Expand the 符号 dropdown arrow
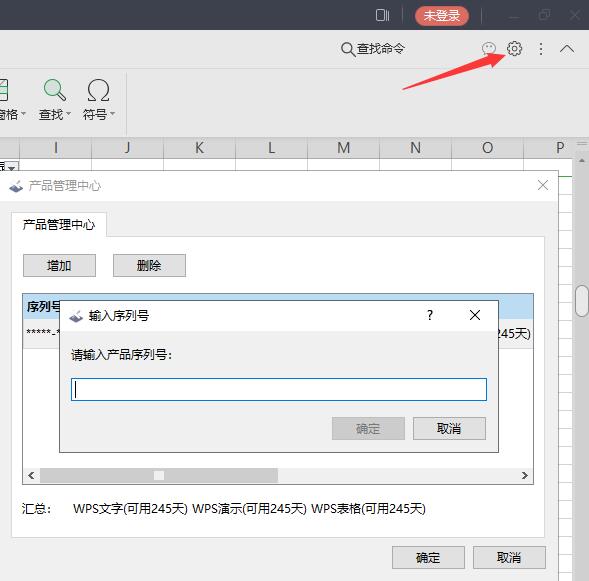 point(112,114)
